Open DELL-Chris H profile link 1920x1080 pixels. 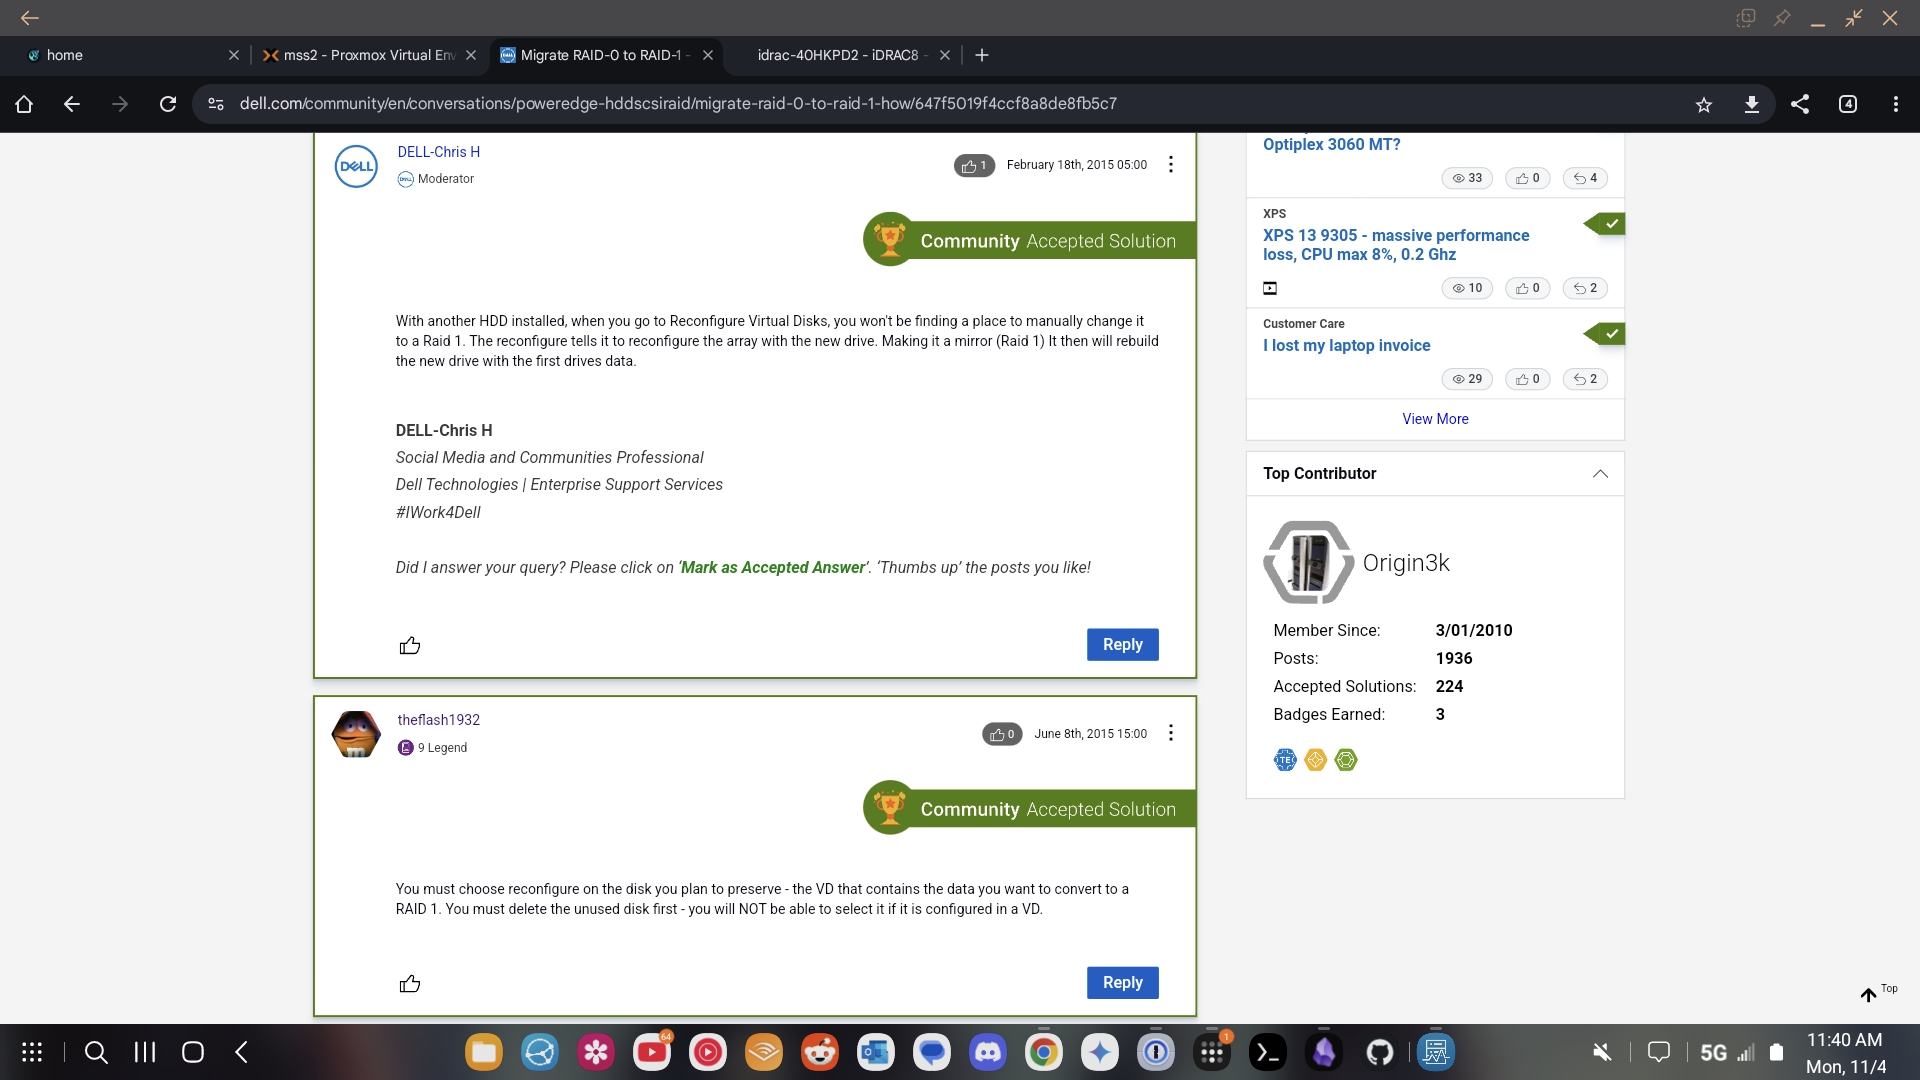tap(438, 152)
